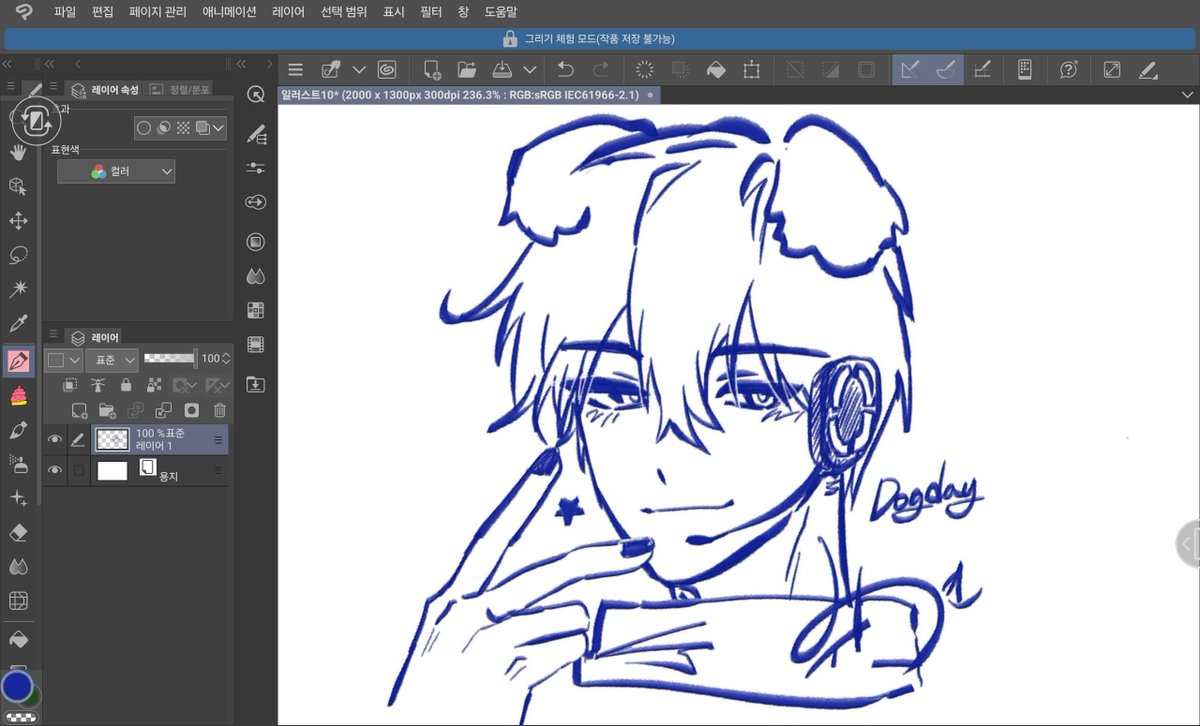
Task: Click the Undo arrow in command bar
Action: click(566, 70)
